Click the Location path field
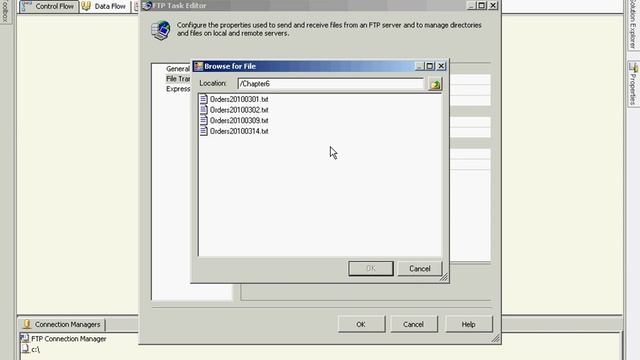 point(331,84)
